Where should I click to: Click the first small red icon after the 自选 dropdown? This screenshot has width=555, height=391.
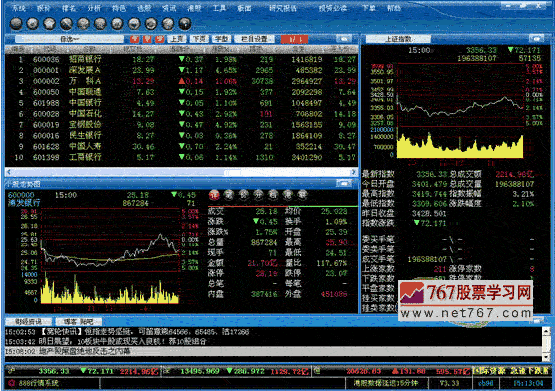(135, 39)
